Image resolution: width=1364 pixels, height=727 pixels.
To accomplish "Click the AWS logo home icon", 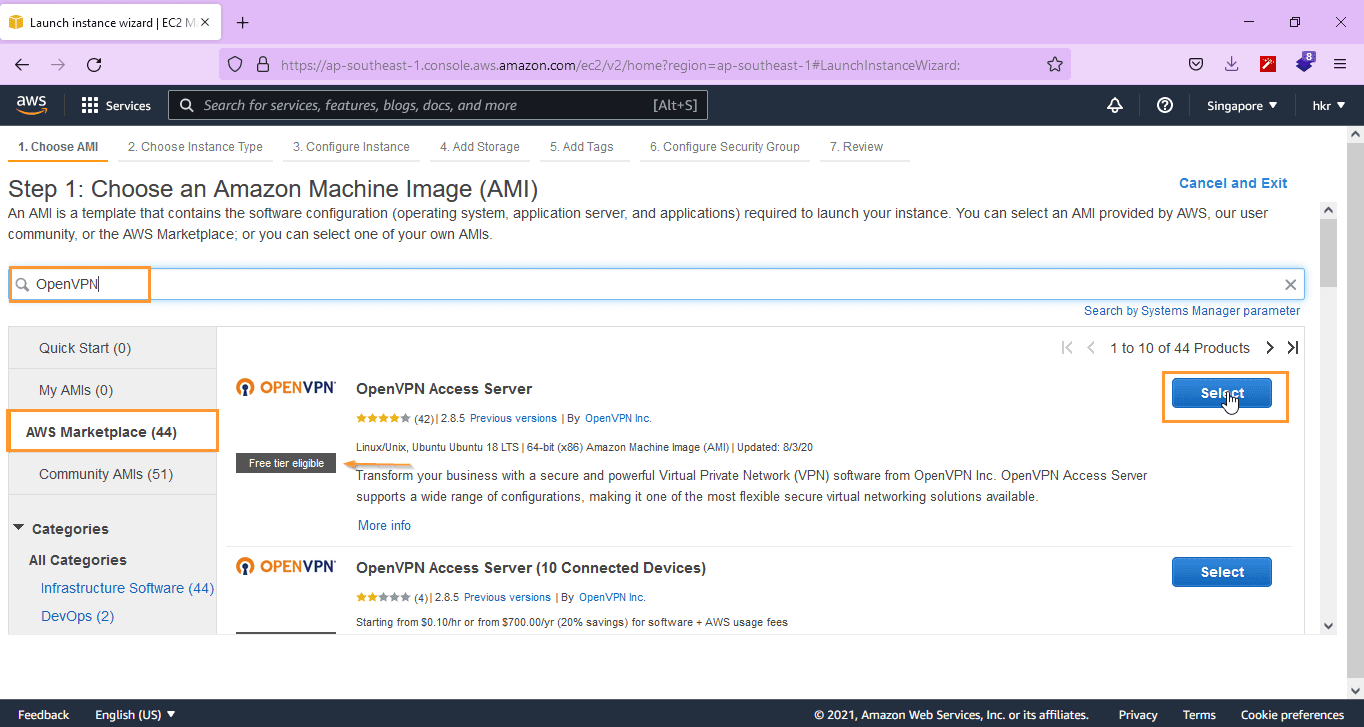I will 32,105.
